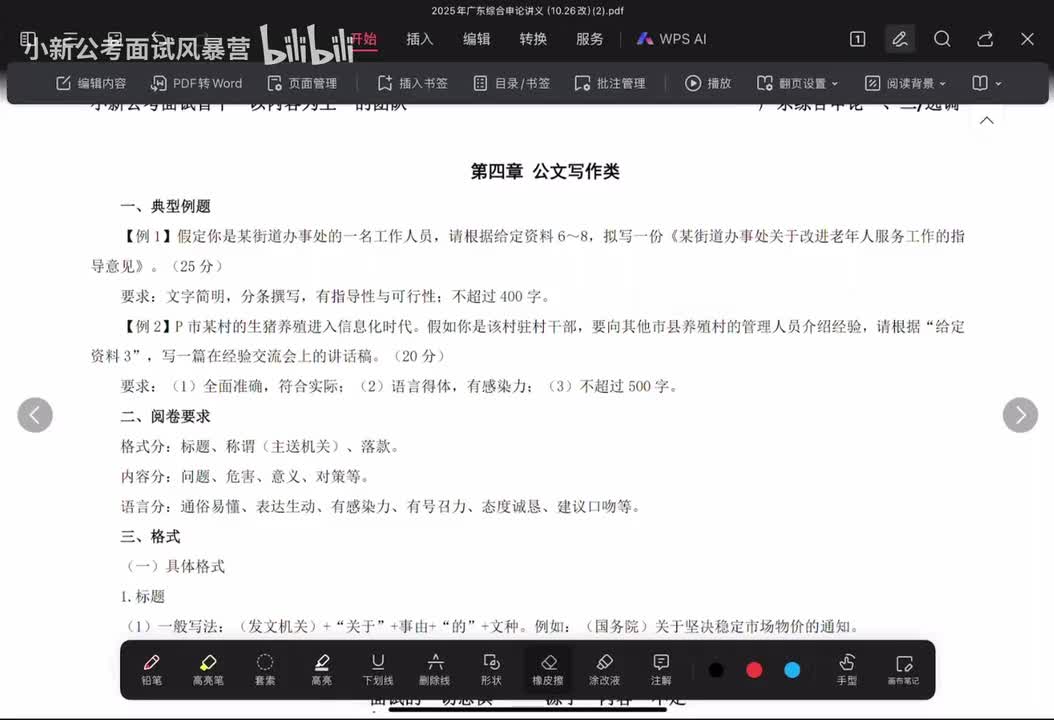Open the page number indicator icon
The image size is (1054, 720).
[x=858, y=39]
